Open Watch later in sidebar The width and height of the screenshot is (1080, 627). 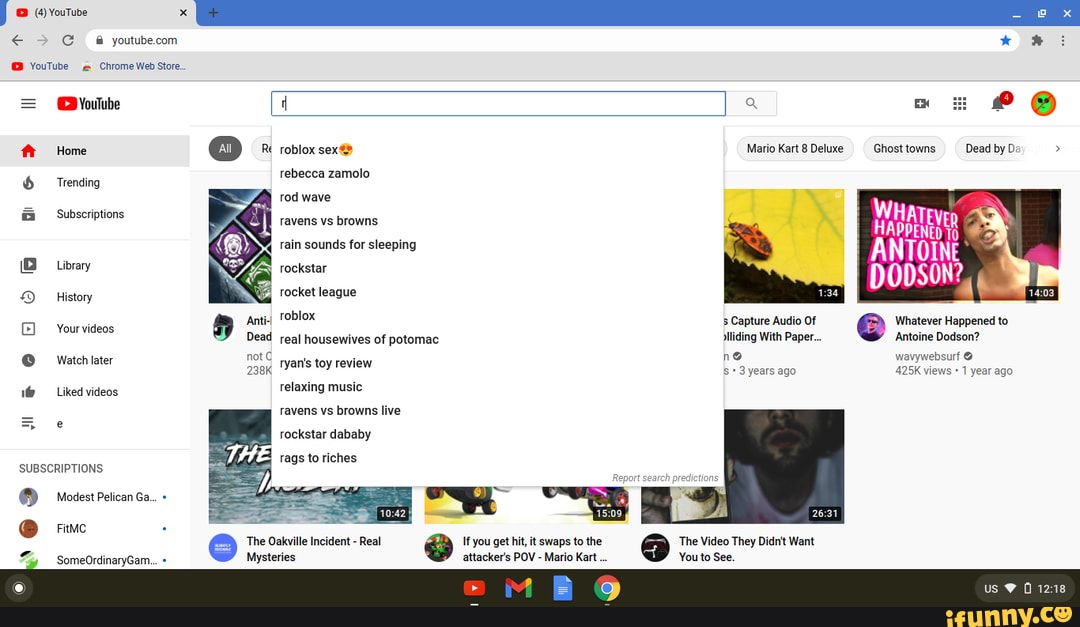click(85, 361)
